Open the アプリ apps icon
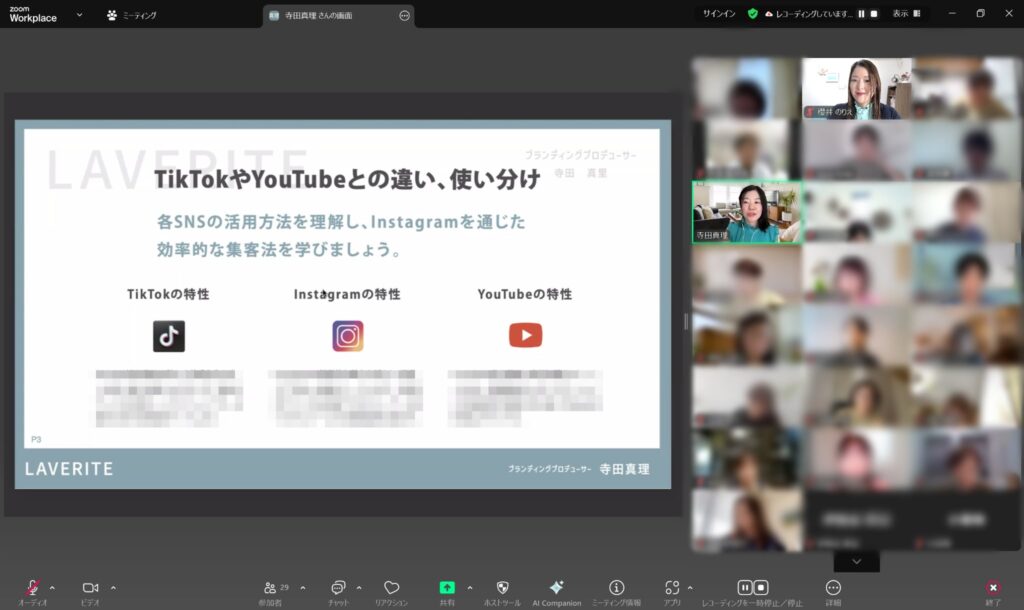The image size is (1024, 610). point(672,588)
